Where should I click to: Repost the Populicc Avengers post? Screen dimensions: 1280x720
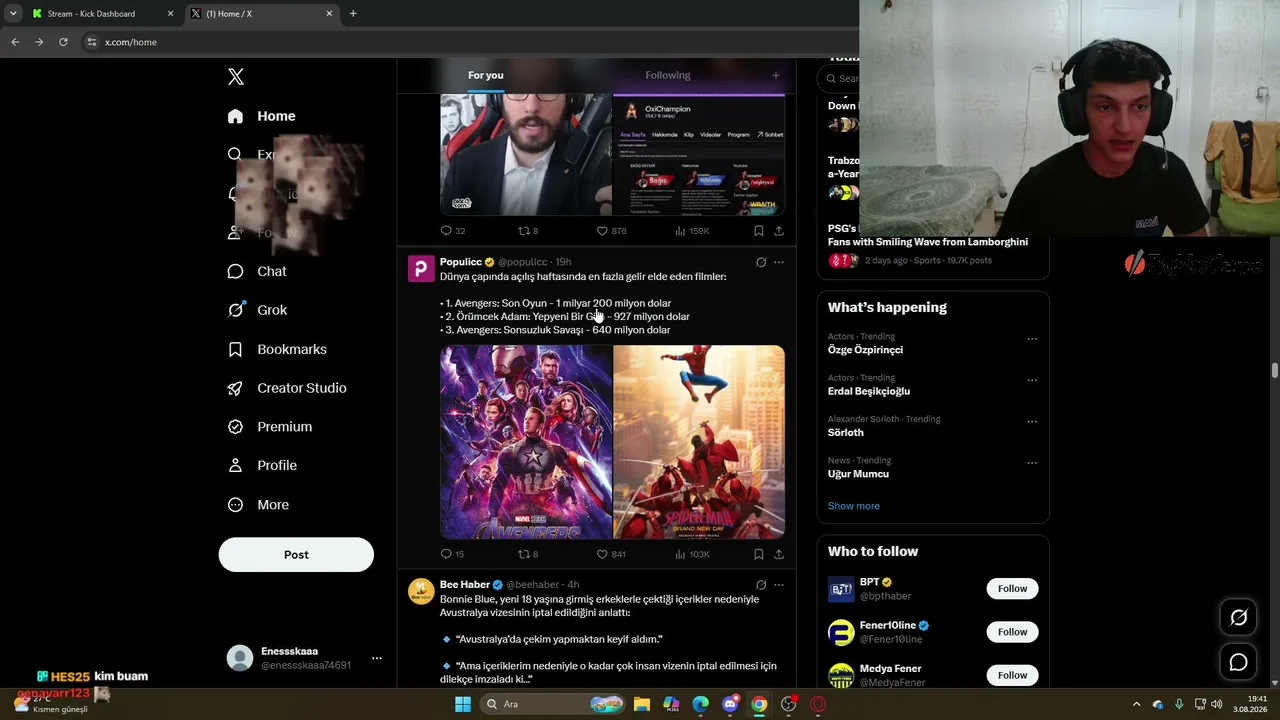(528, 554)
